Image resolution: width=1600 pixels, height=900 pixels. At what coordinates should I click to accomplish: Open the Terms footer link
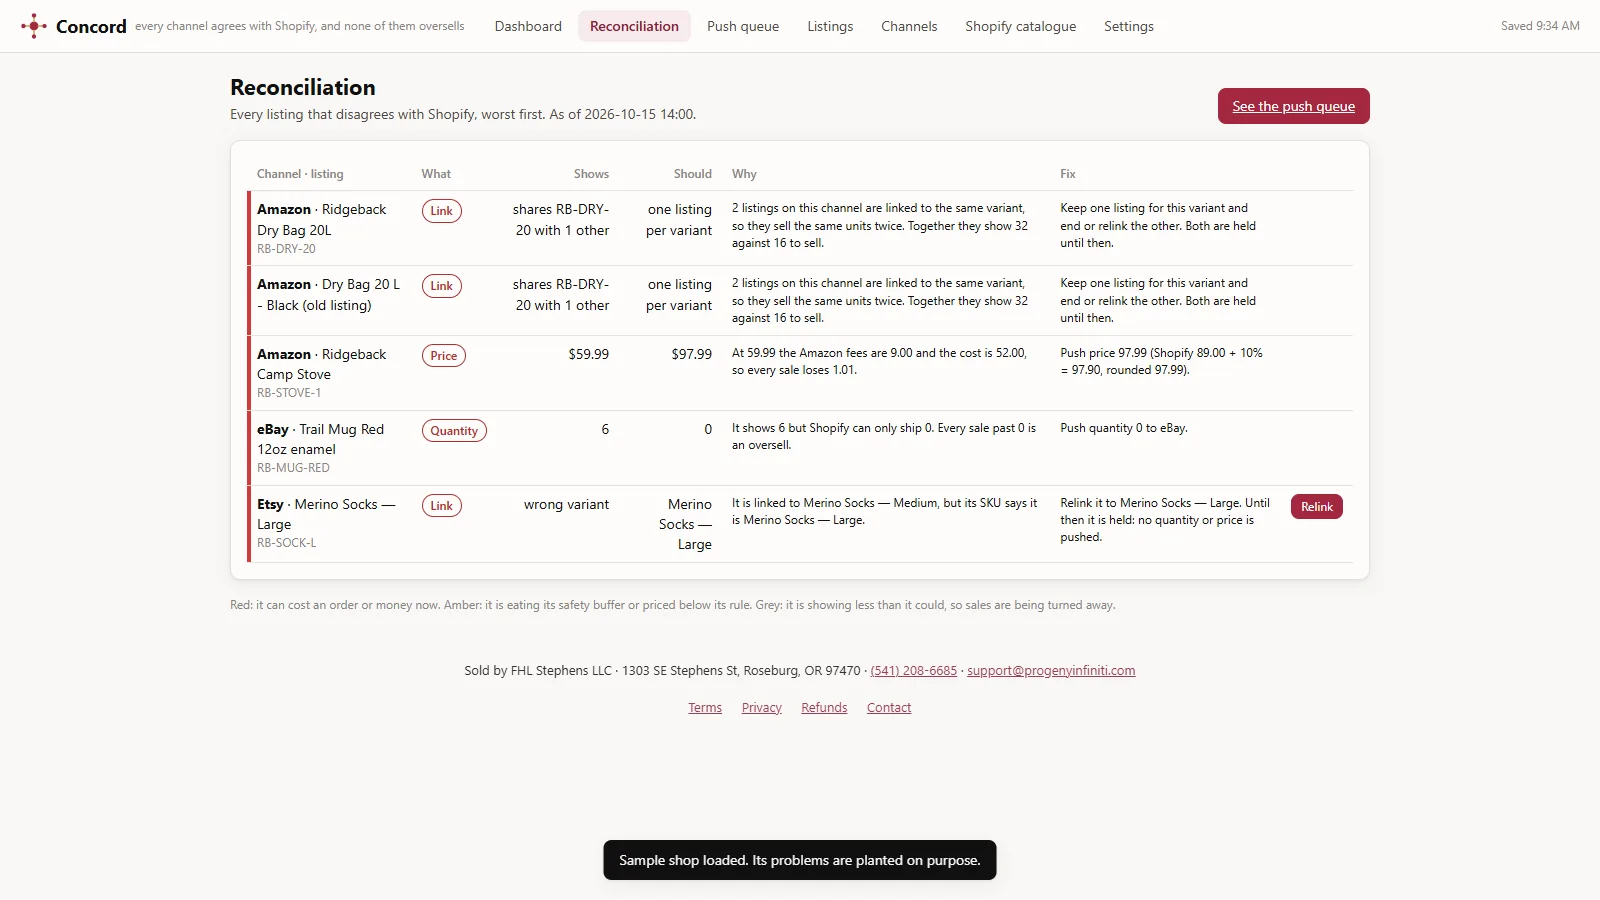(x=705, y=708)
